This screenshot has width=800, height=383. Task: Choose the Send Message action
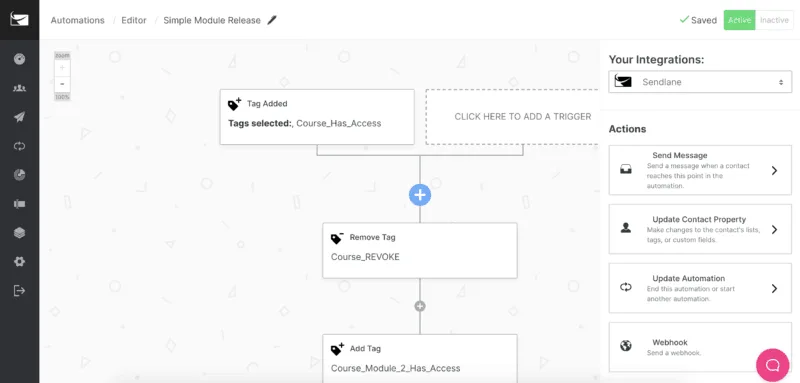[700, 170]
